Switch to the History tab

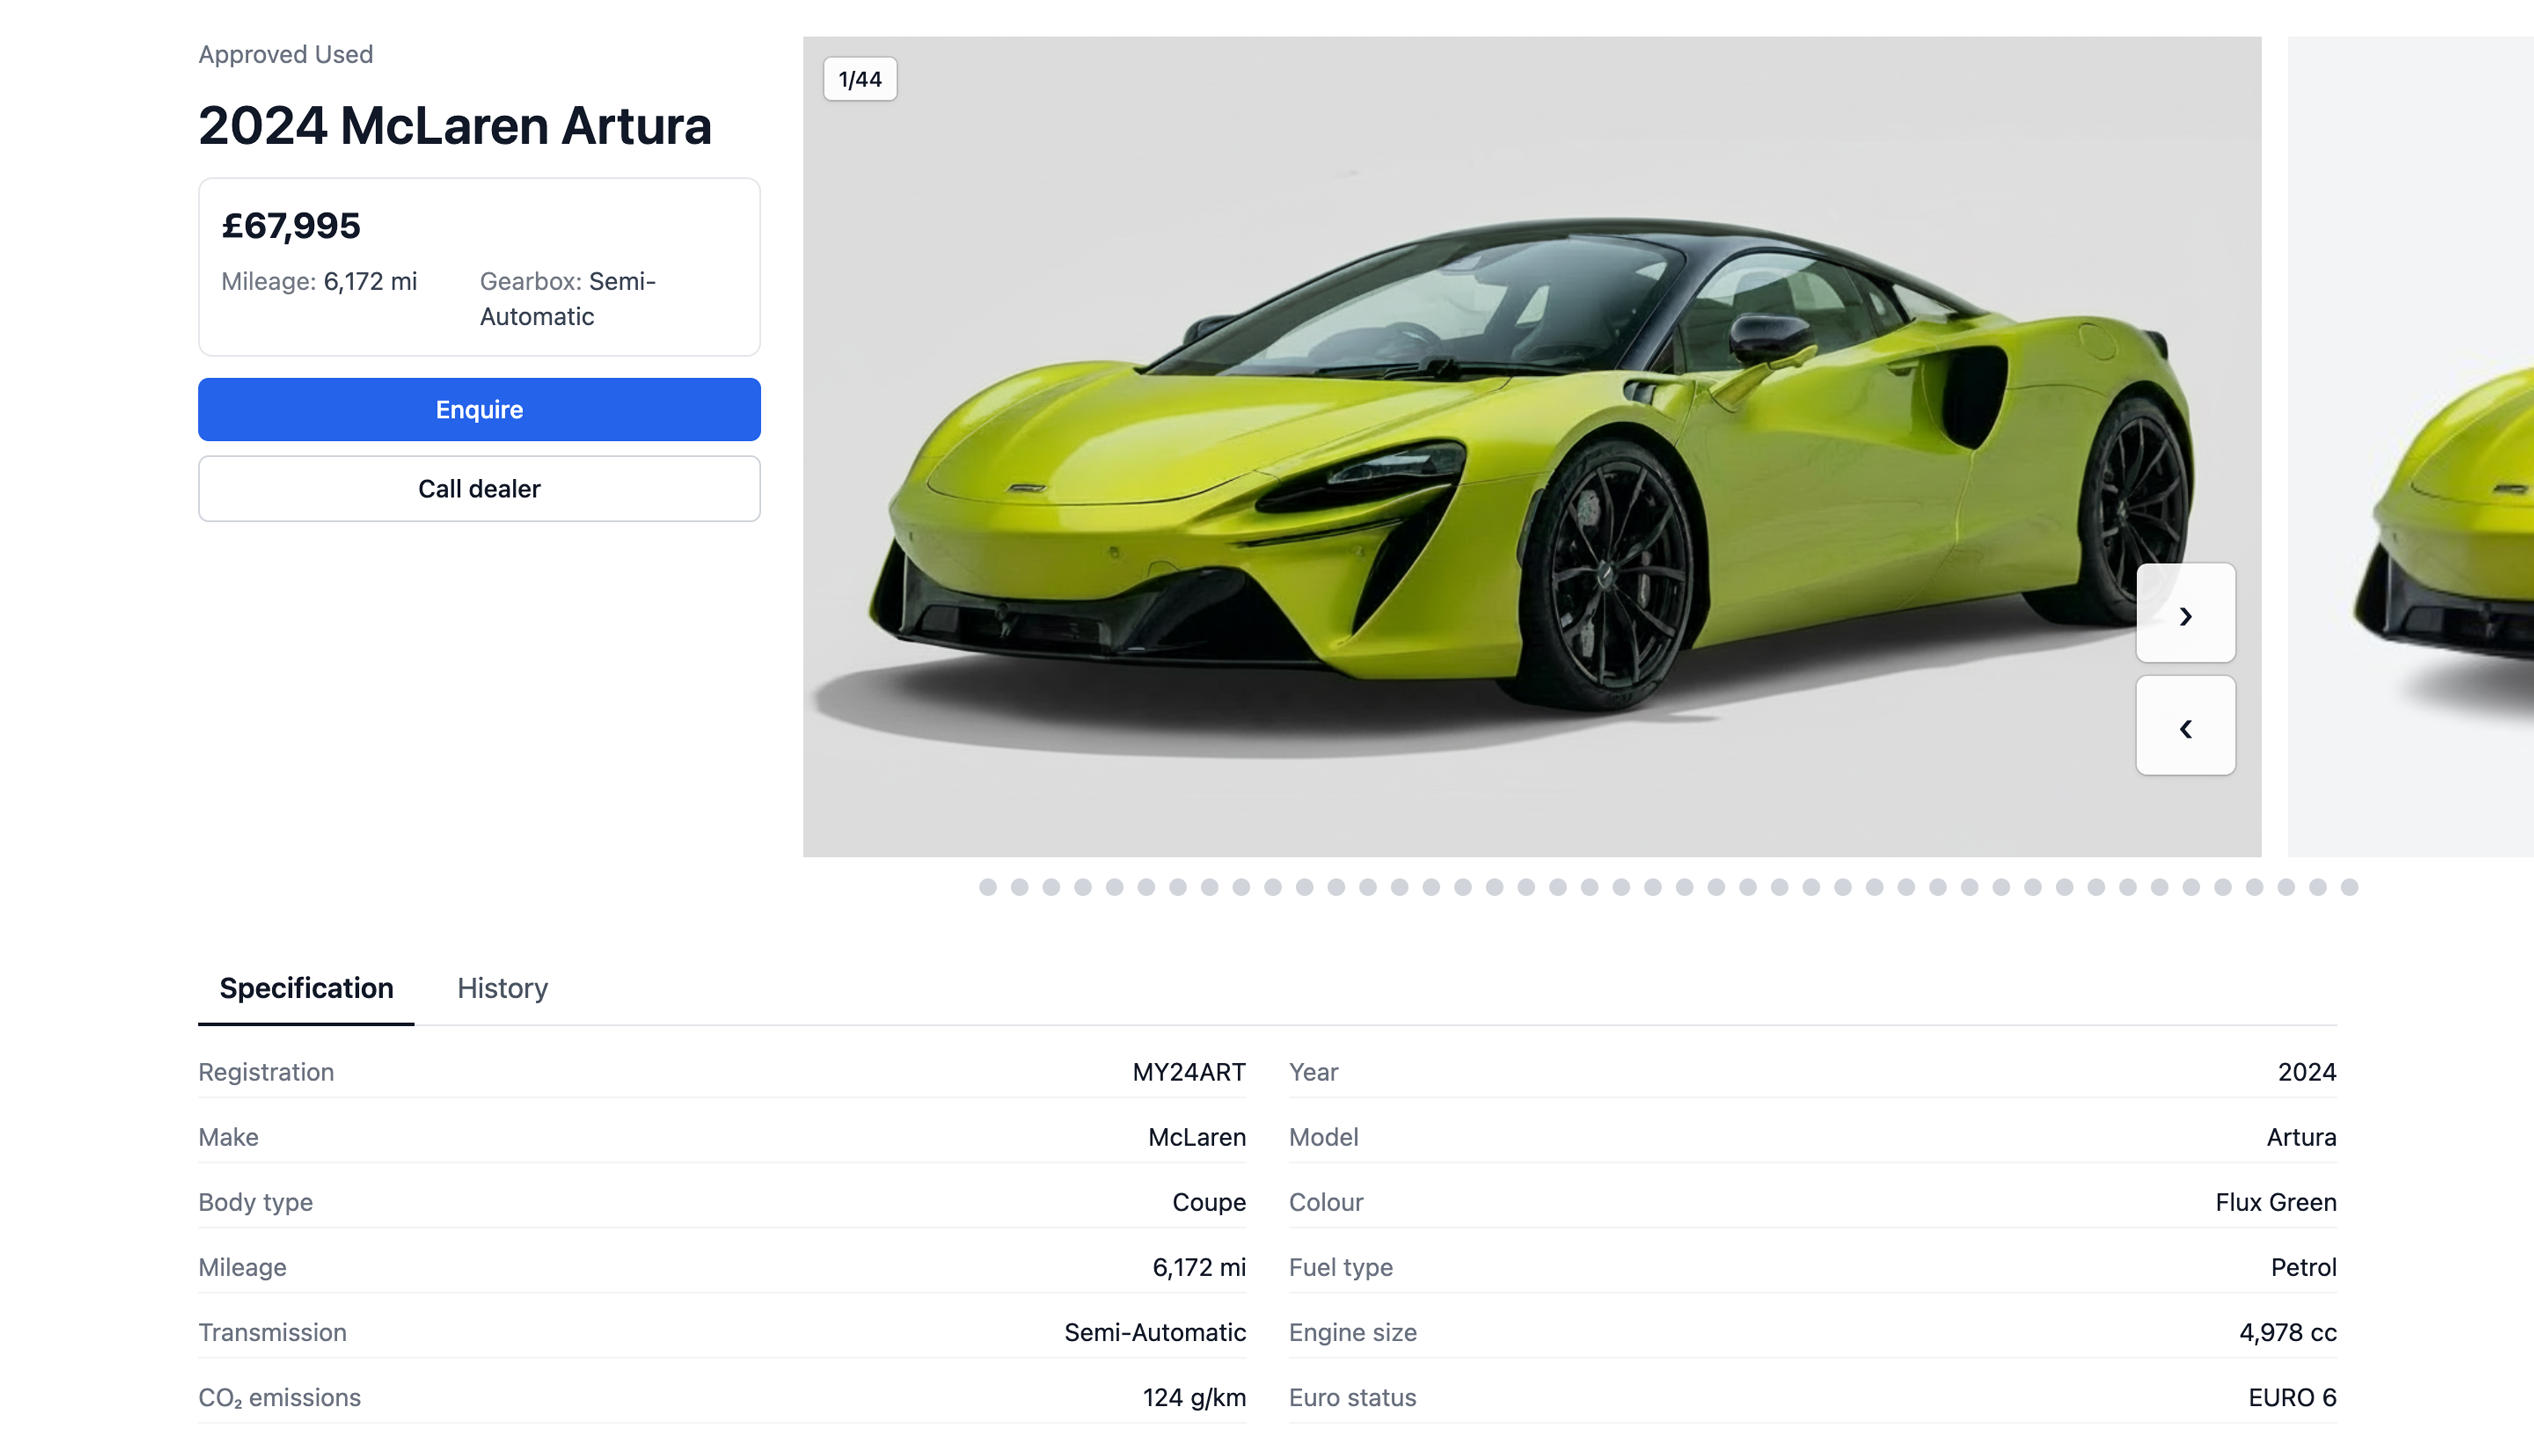[x=502, y=988]
